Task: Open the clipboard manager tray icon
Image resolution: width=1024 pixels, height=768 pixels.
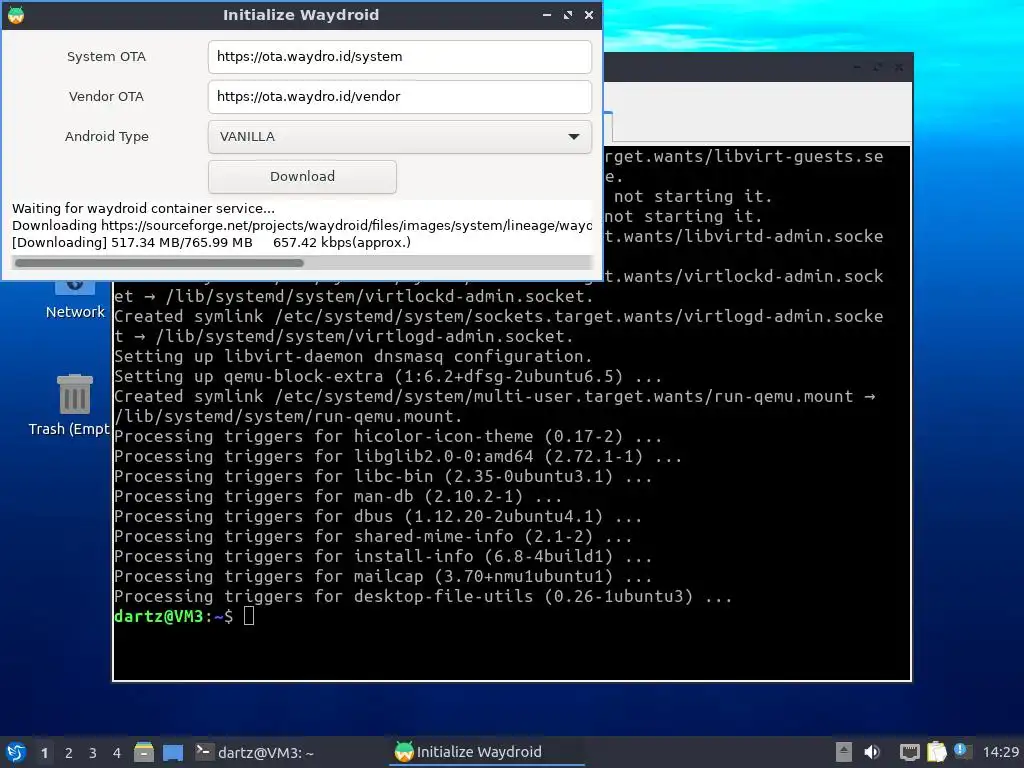Action: pyautogui.click(x=936, y=752)
